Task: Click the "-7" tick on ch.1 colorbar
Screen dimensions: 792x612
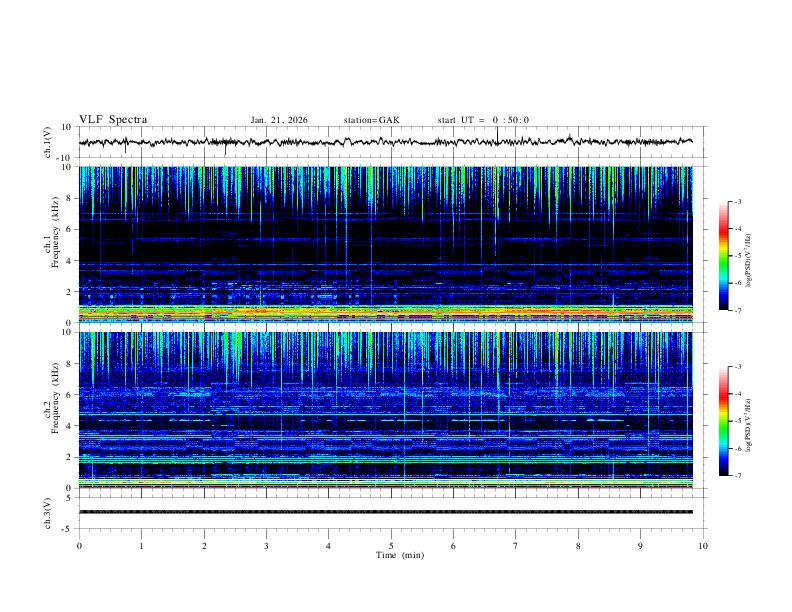Action: click(737, 311)
